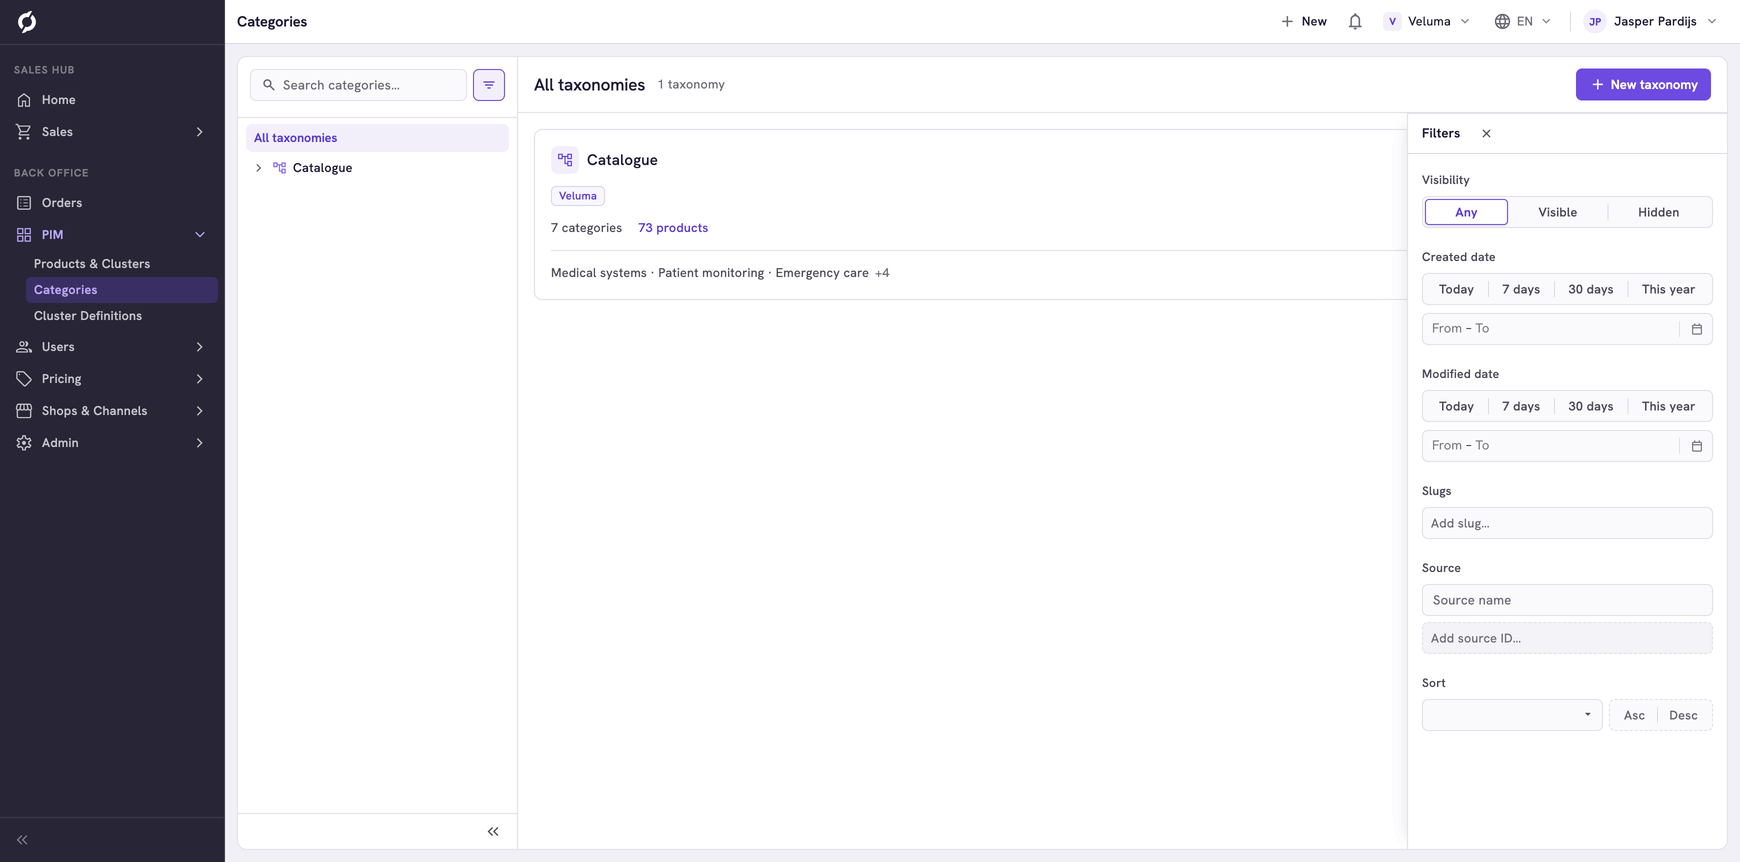
Task: Open the 73 products link
Action: point(673,228)
